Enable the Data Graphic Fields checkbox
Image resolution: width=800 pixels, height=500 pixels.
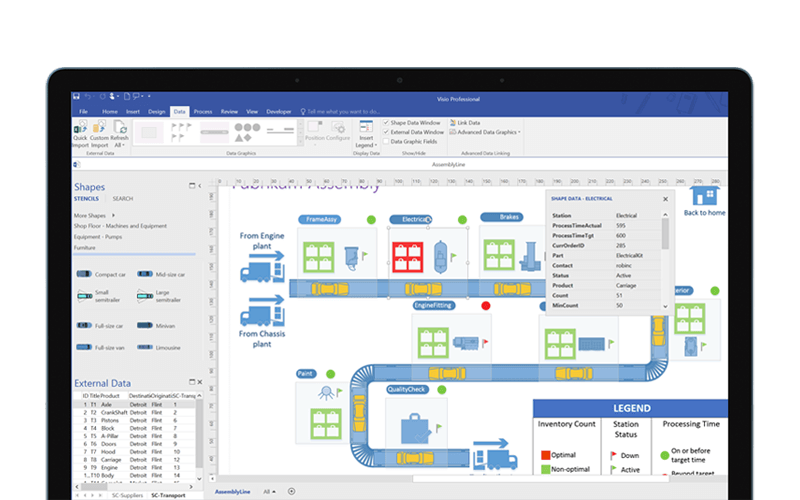pos(386,142)
